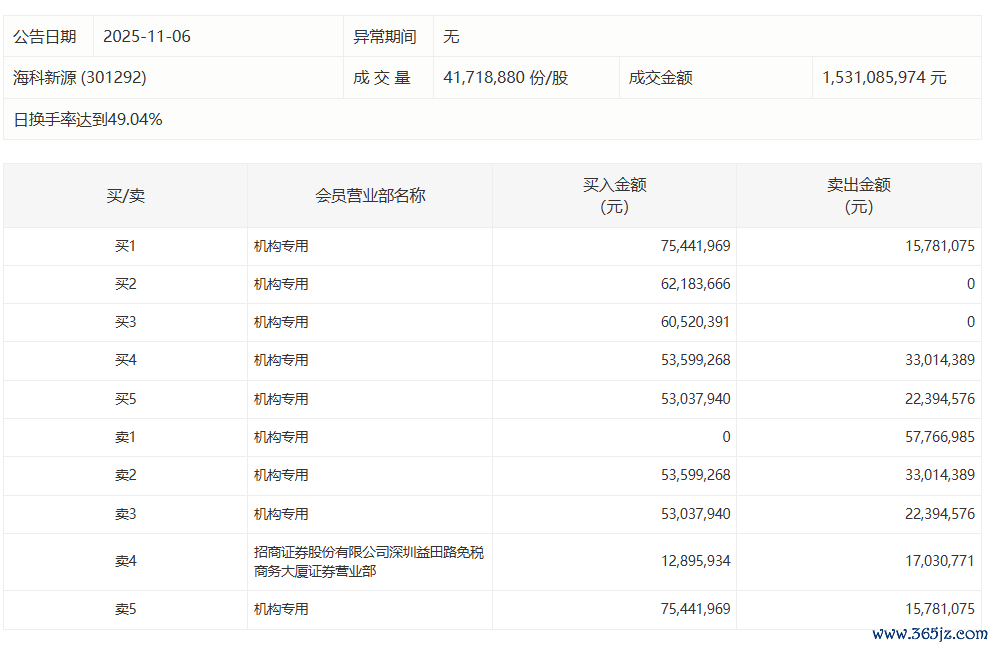Click the 成交金额 label
This screenshot has height=649, width=995.
661,77
